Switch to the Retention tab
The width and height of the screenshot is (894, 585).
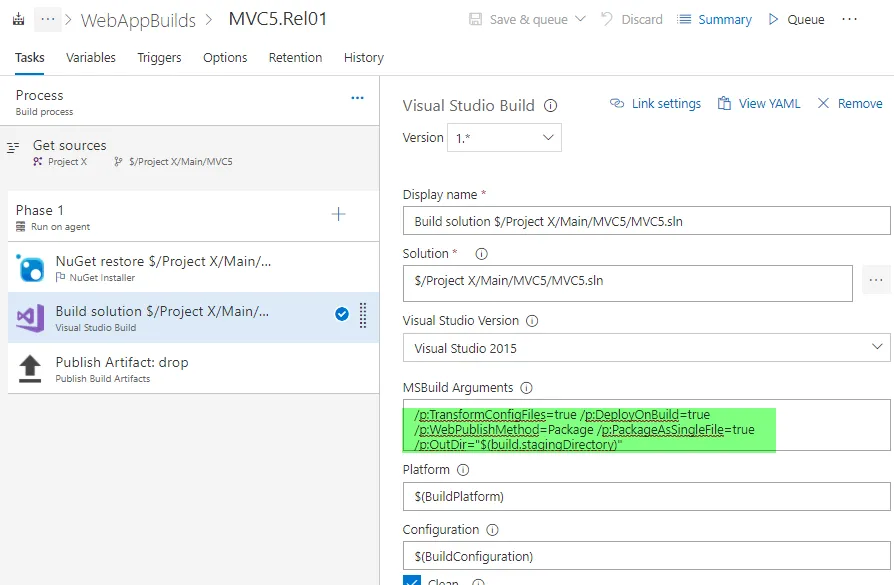pyautogui.click(x=295, y=58)
